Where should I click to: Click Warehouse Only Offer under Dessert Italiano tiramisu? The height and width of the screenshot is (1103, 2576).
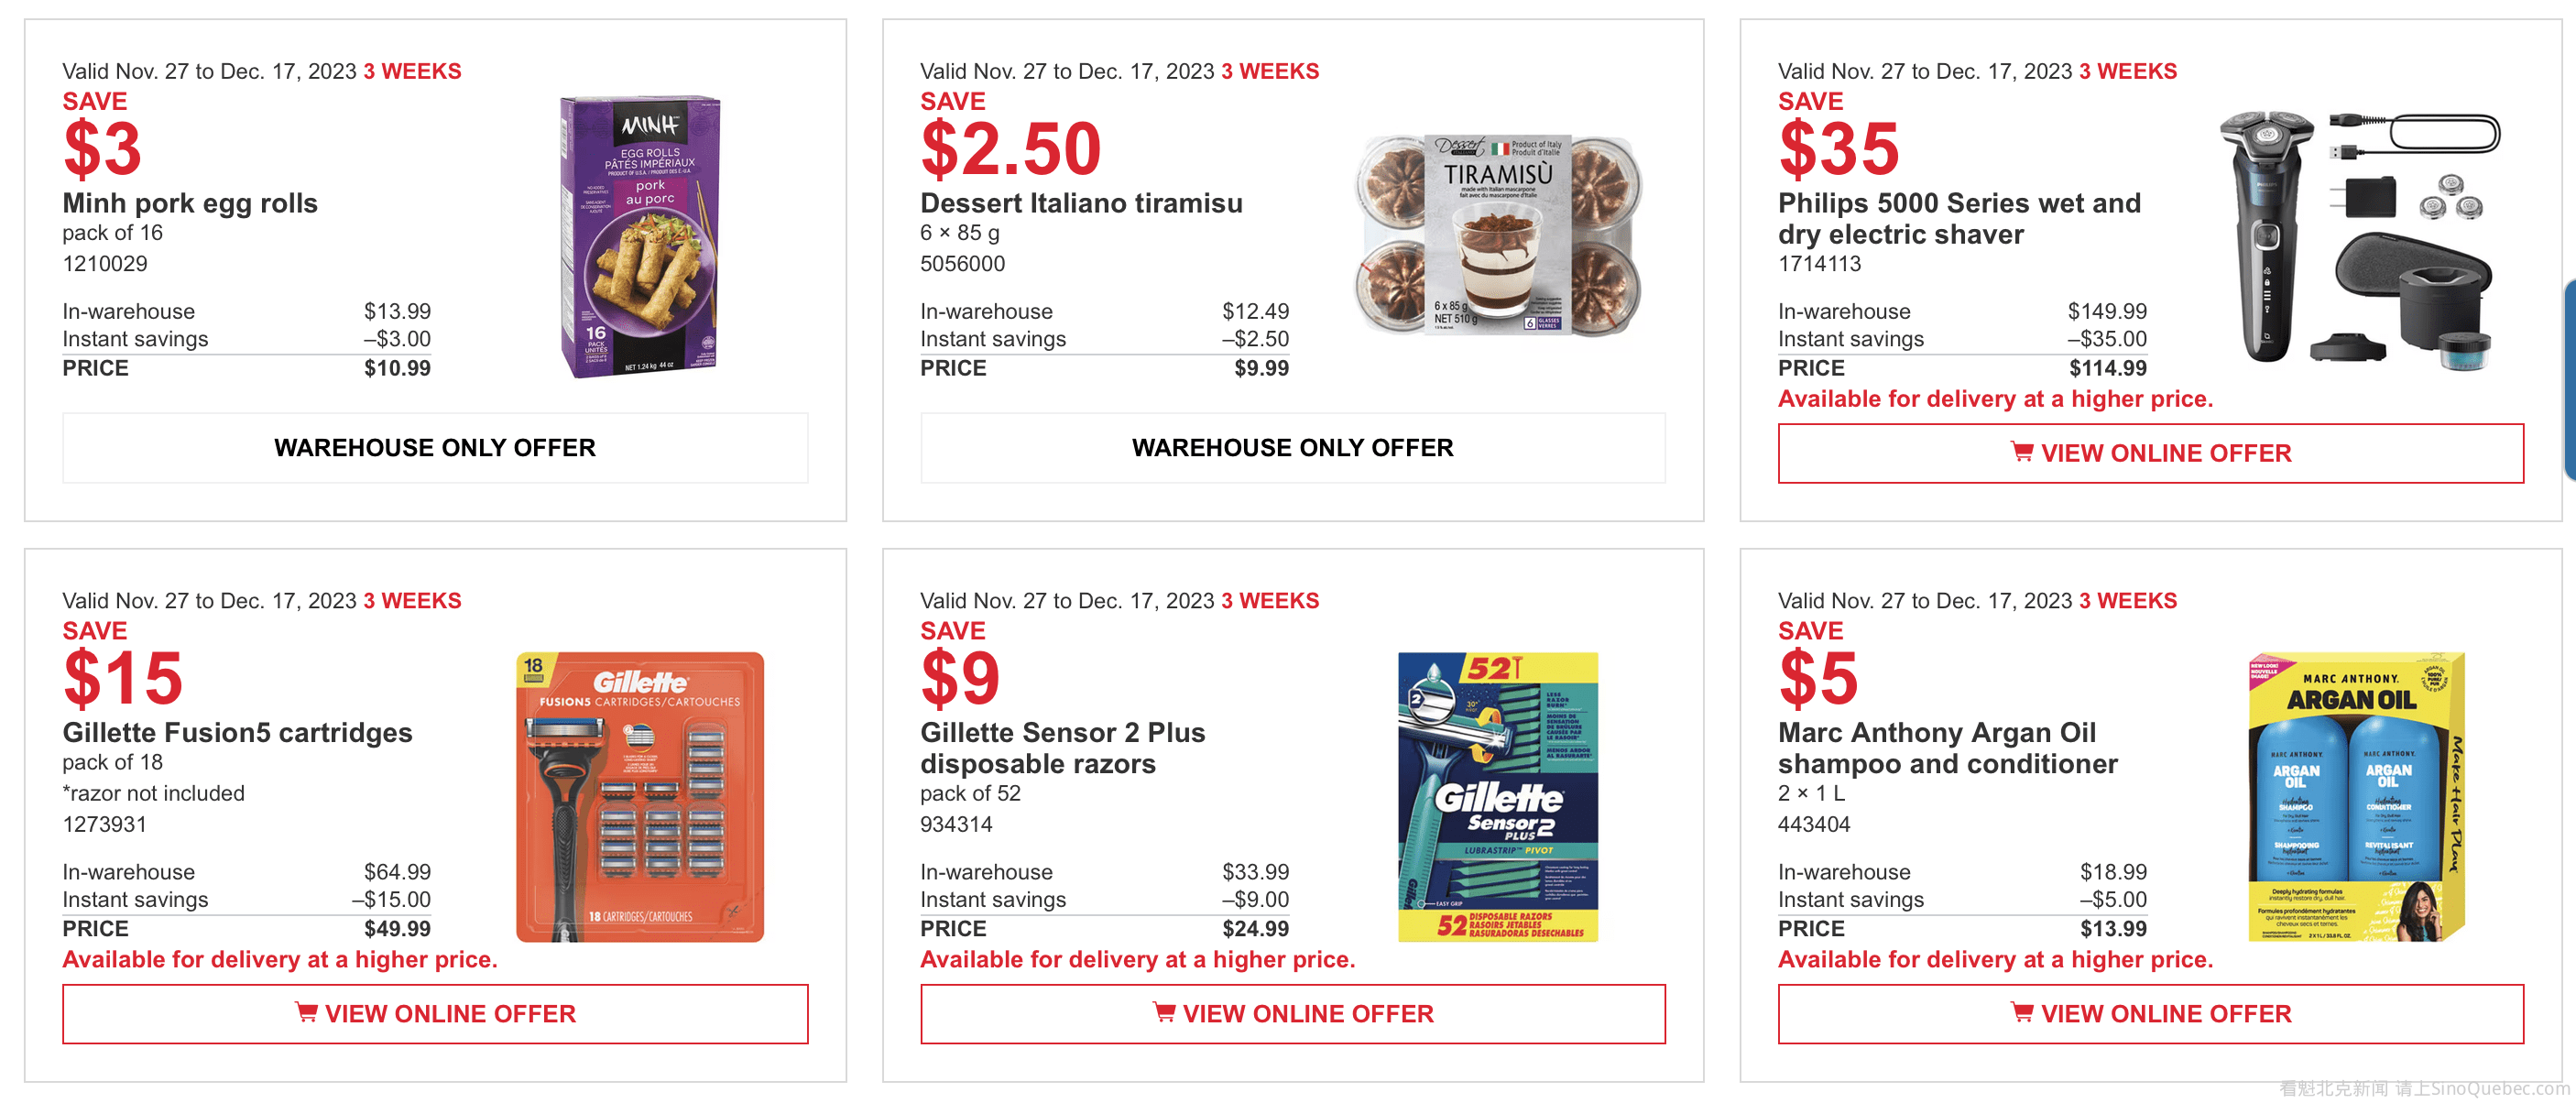pos(1292,447)
